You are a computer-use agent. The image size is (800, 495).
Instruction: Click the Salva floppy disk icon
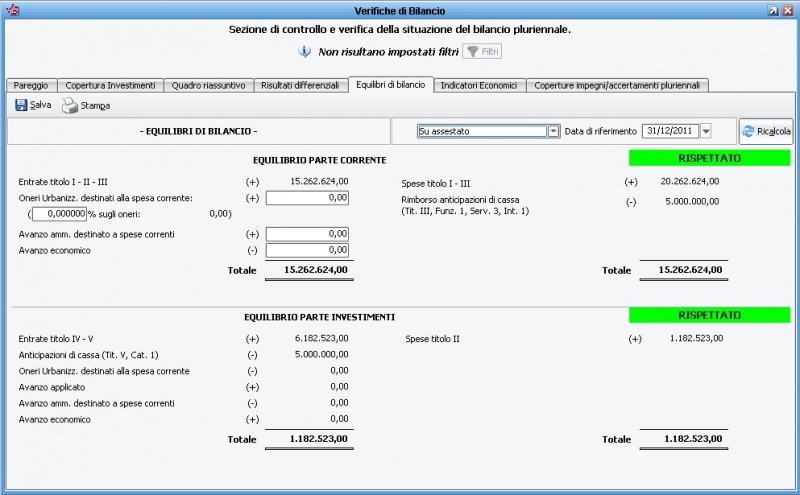pos(21,105)
